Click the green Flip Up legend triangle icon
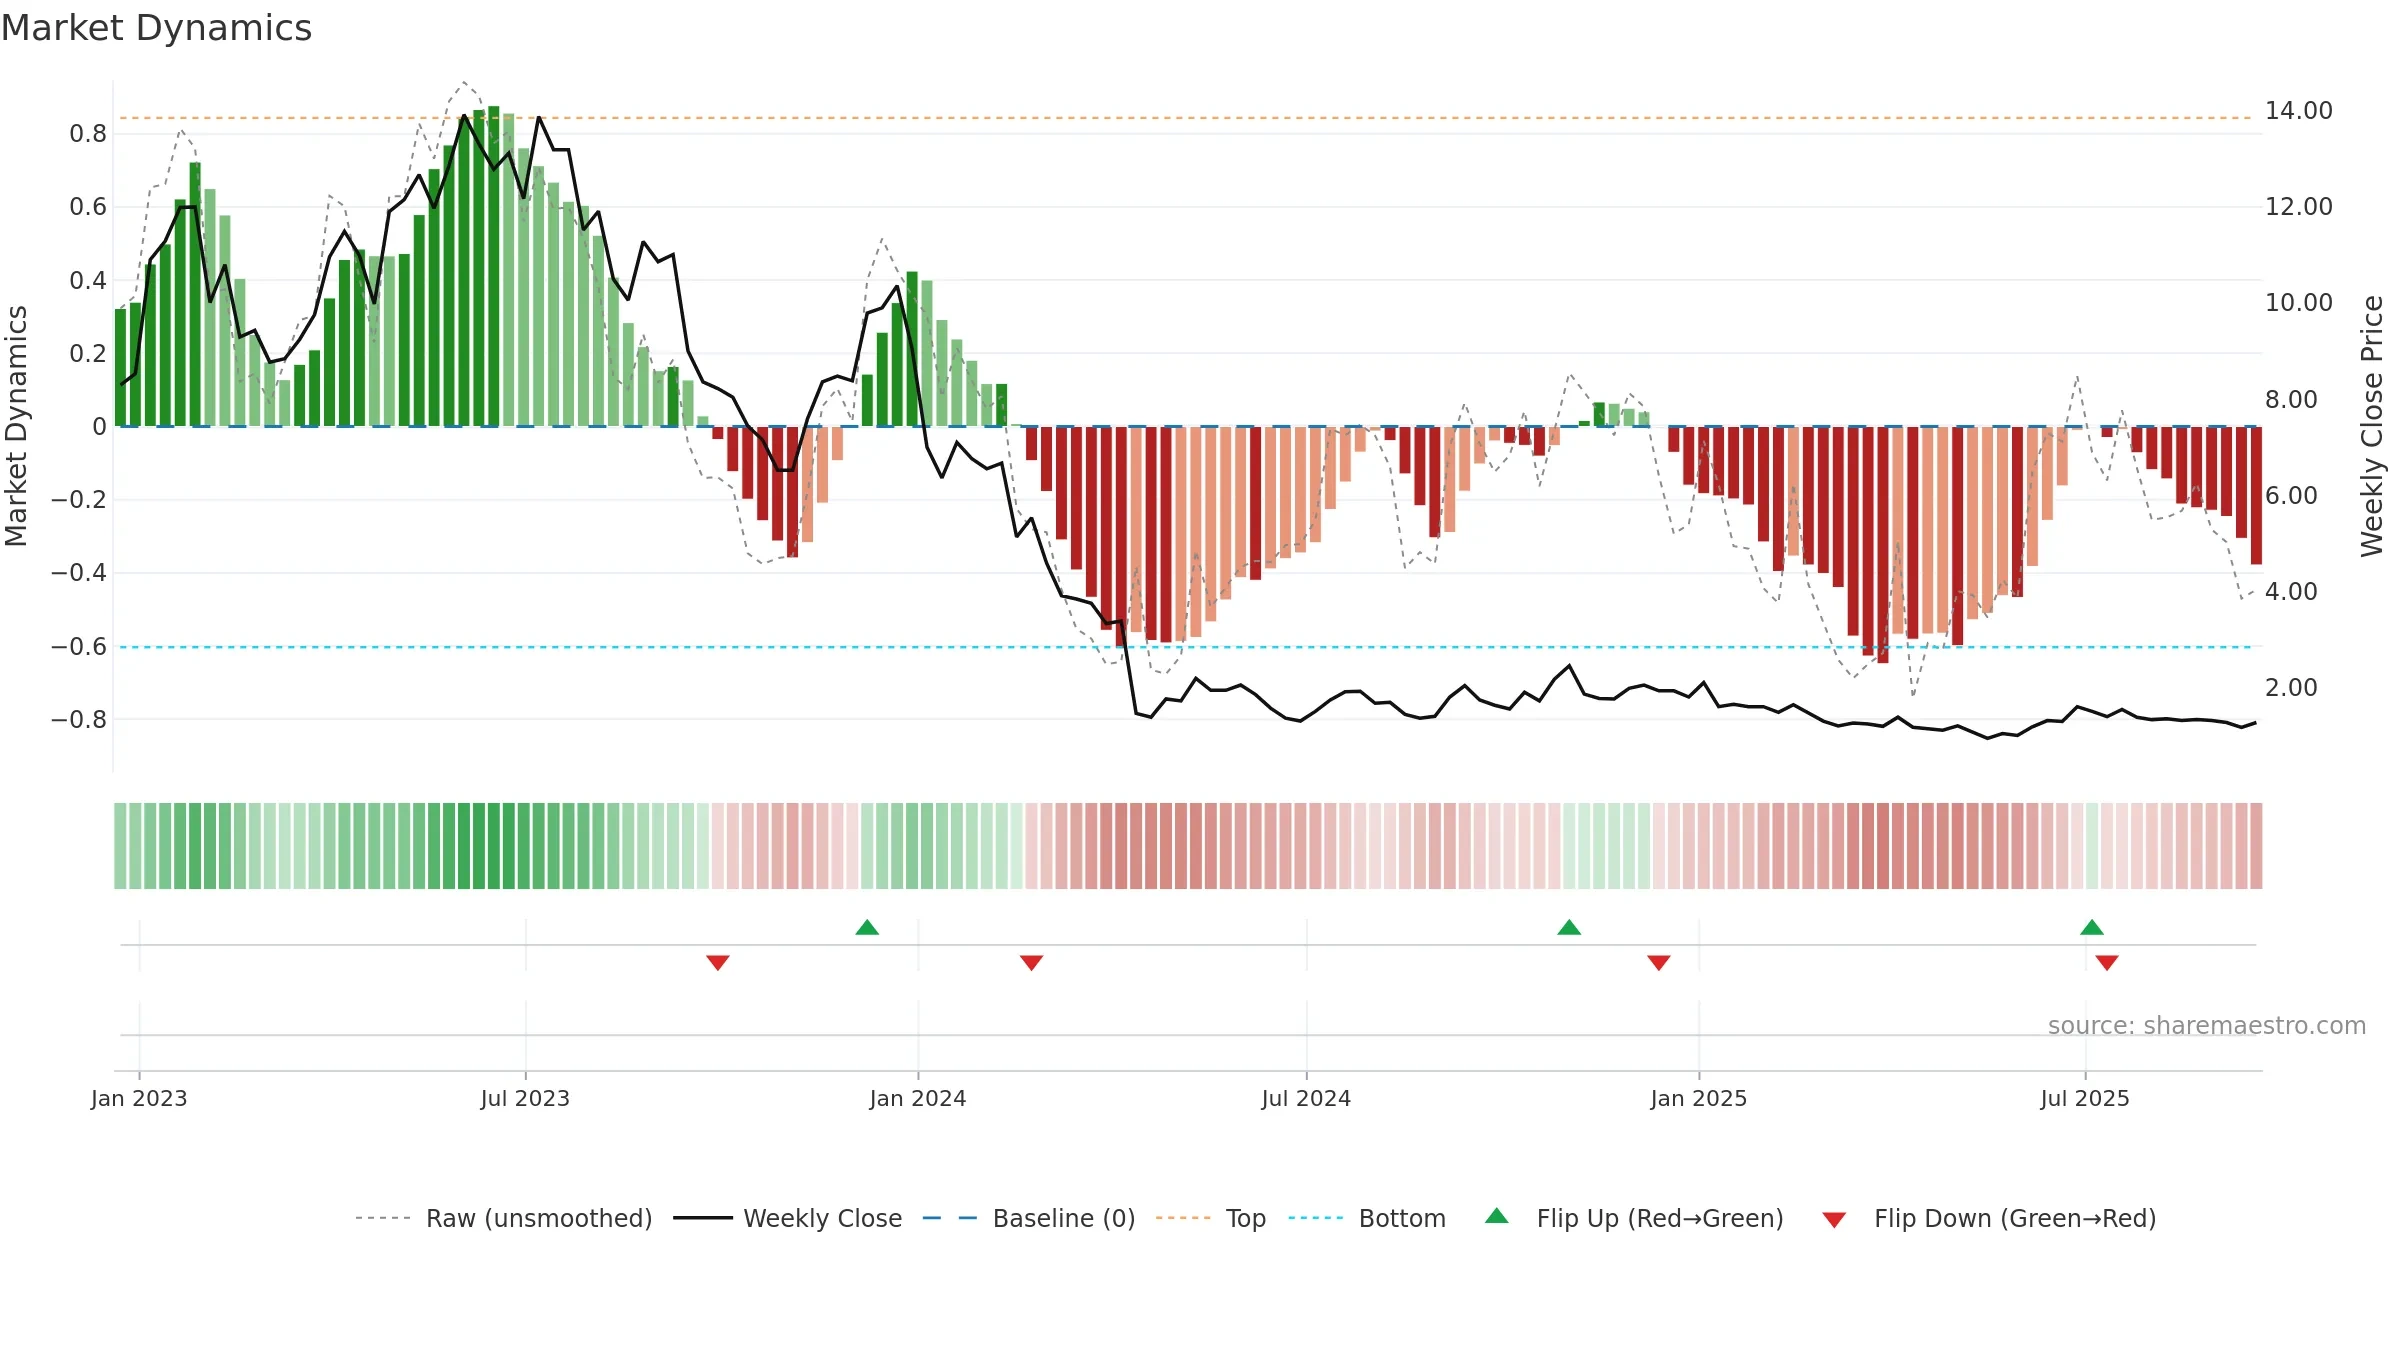 1497,1216
